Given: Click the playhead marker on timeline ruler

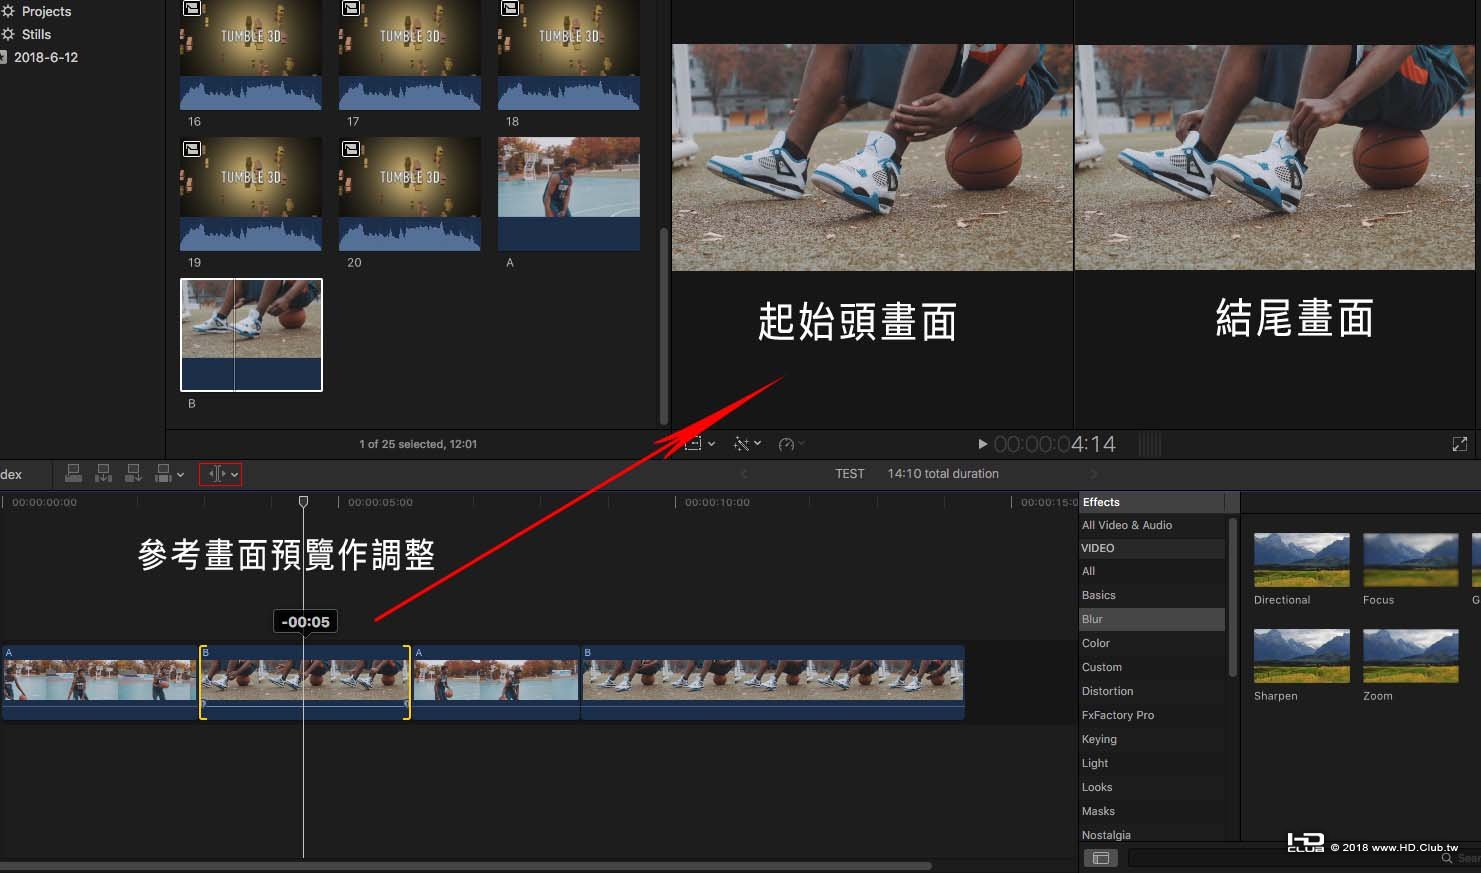Looking at the screenshot, I should coord(303,501).
